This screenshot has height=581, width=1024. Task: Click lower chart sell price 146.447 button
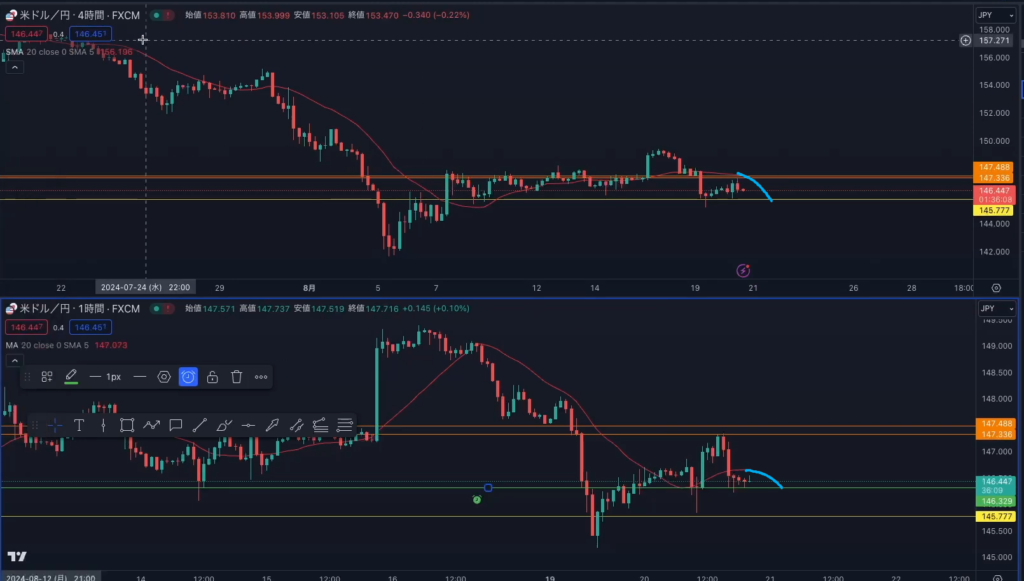coord(27,327)
